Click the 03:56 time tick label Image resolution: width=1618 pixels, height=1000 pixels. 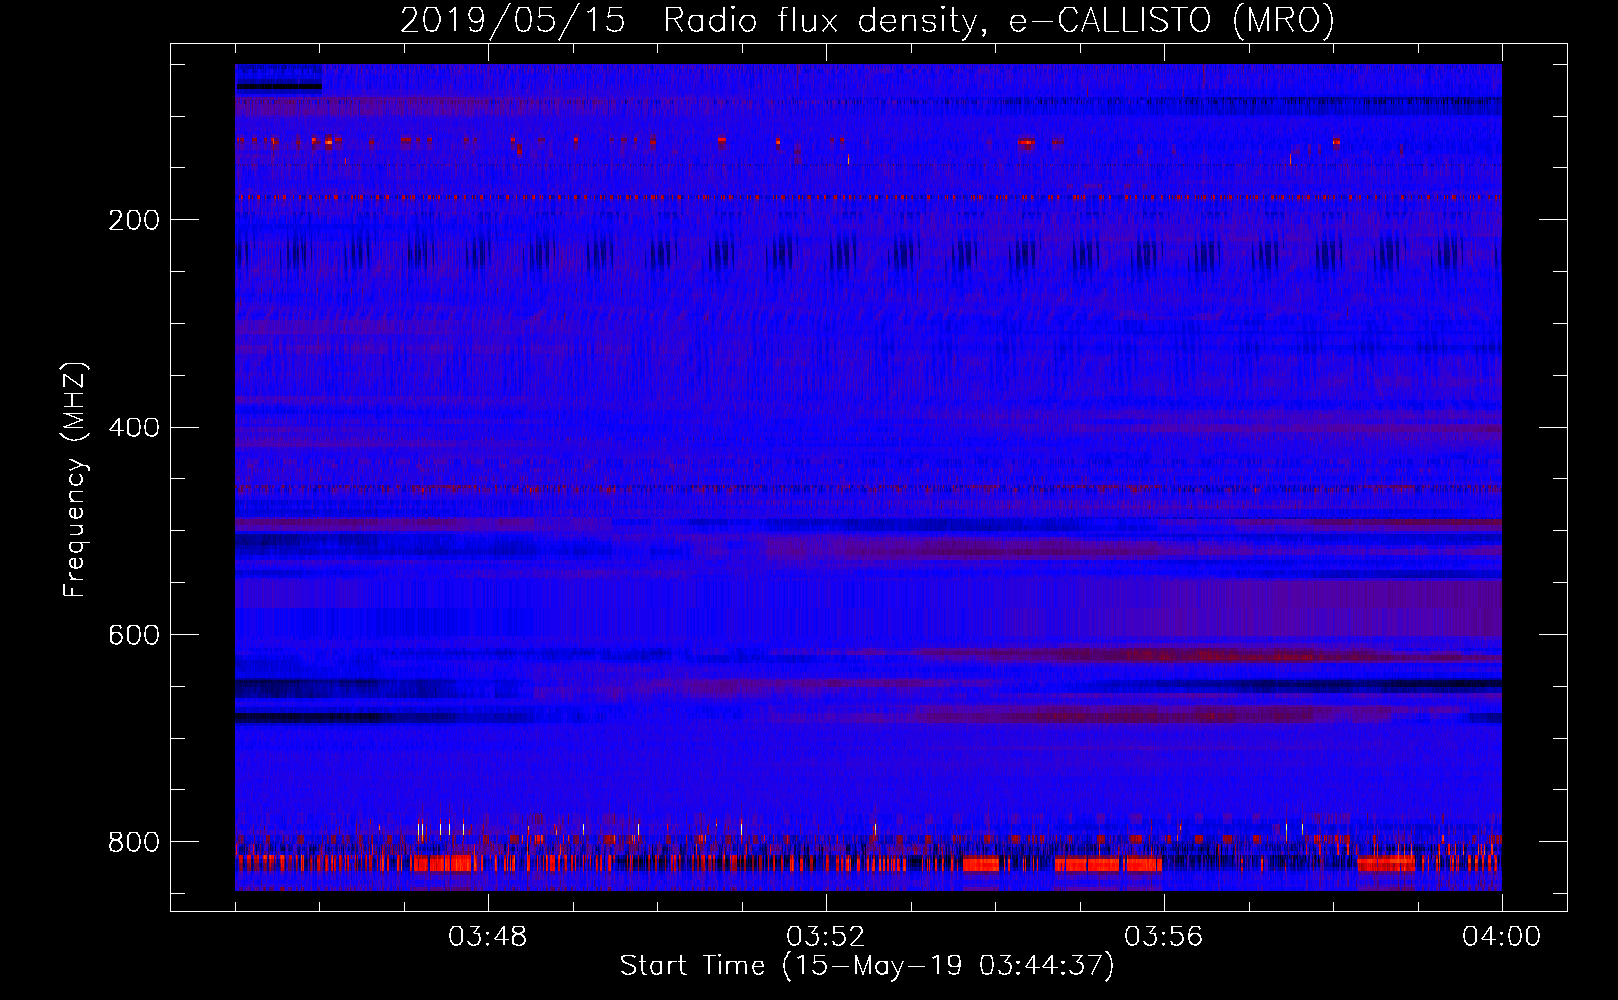click(x=1164, y=937)
